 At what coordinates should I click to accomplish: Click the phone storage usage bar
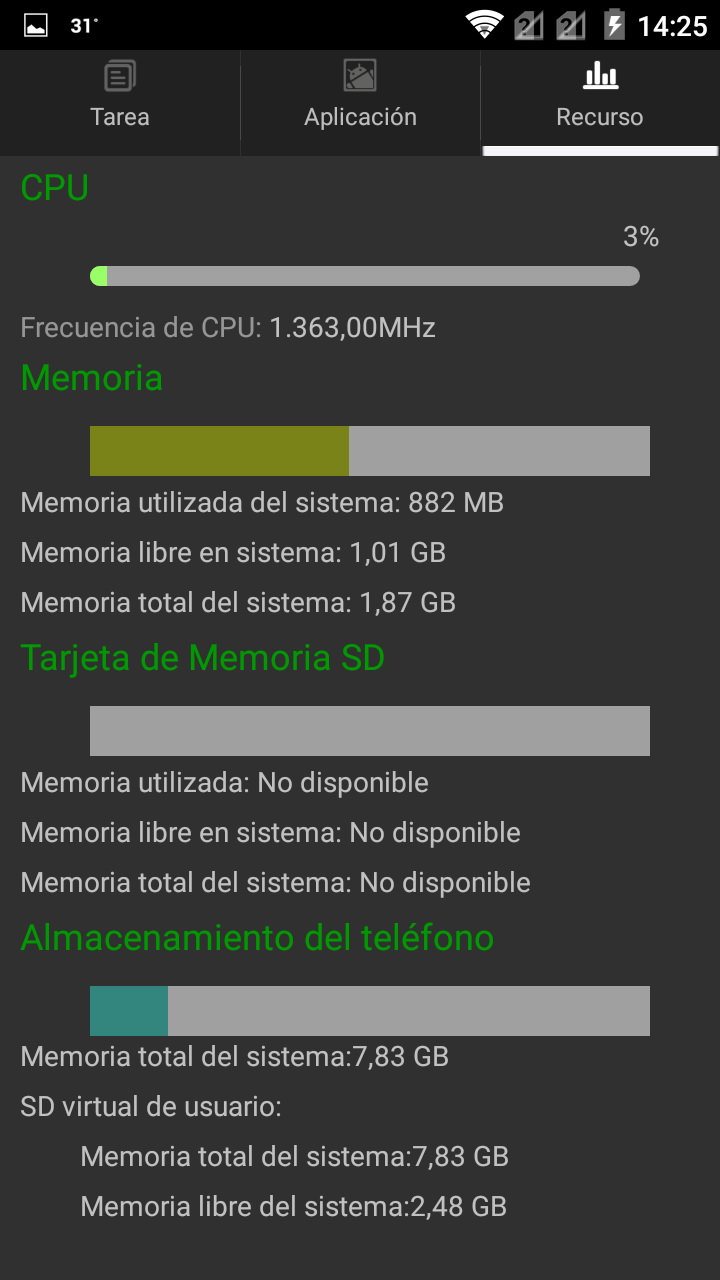370,1011
